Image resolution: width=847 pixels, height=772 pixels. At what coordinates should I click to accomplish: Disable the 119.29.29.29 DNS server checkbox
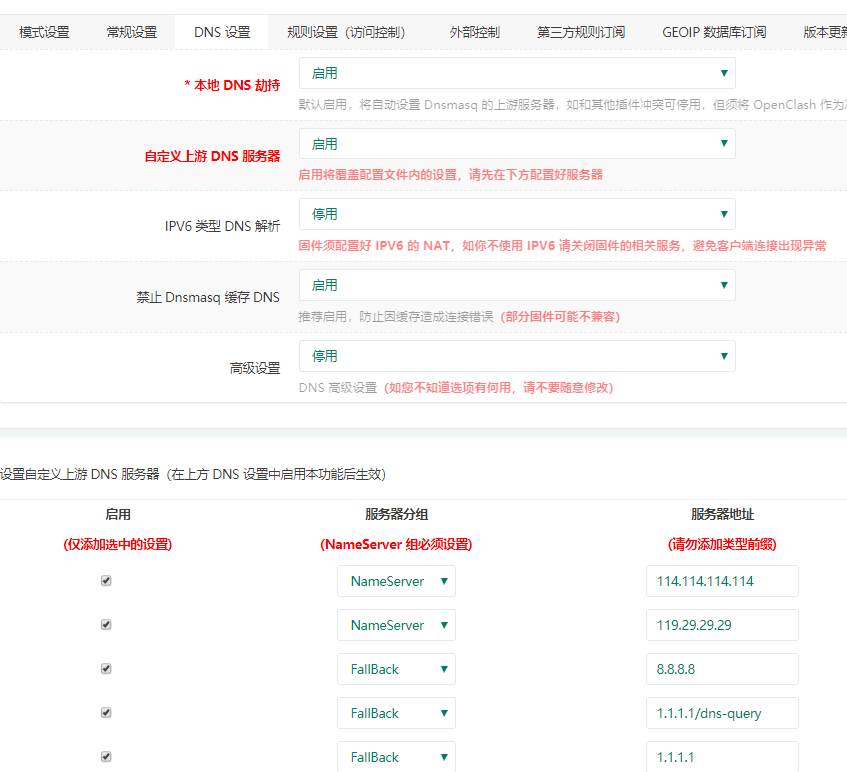105,624
